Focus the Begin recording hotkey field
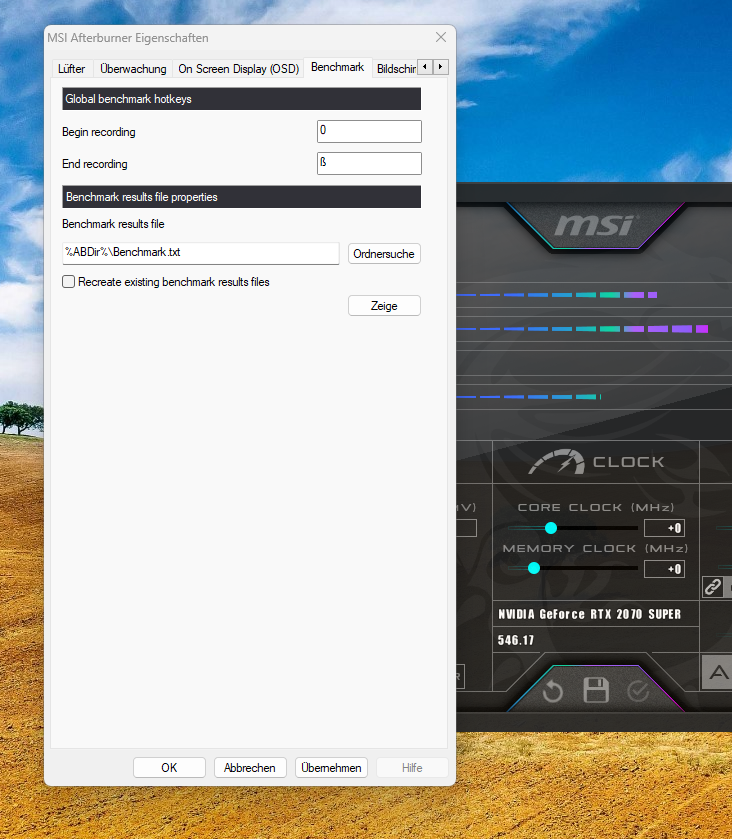The width and height of the screenshot is (732, 839). [x=369, y=132]
